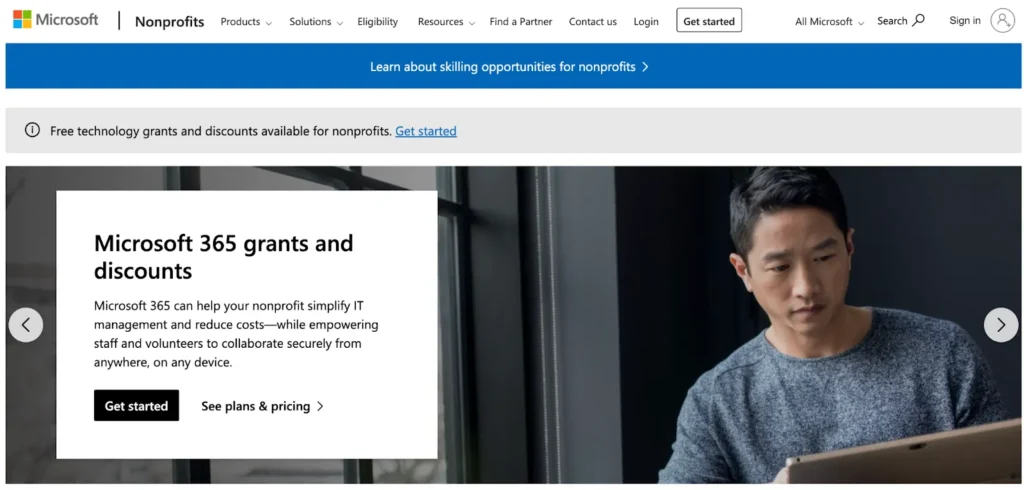Open skilling opportunities for nonprofits banner
The width and height of the screenshot is (1024, 490).
[x=509, y=67]
